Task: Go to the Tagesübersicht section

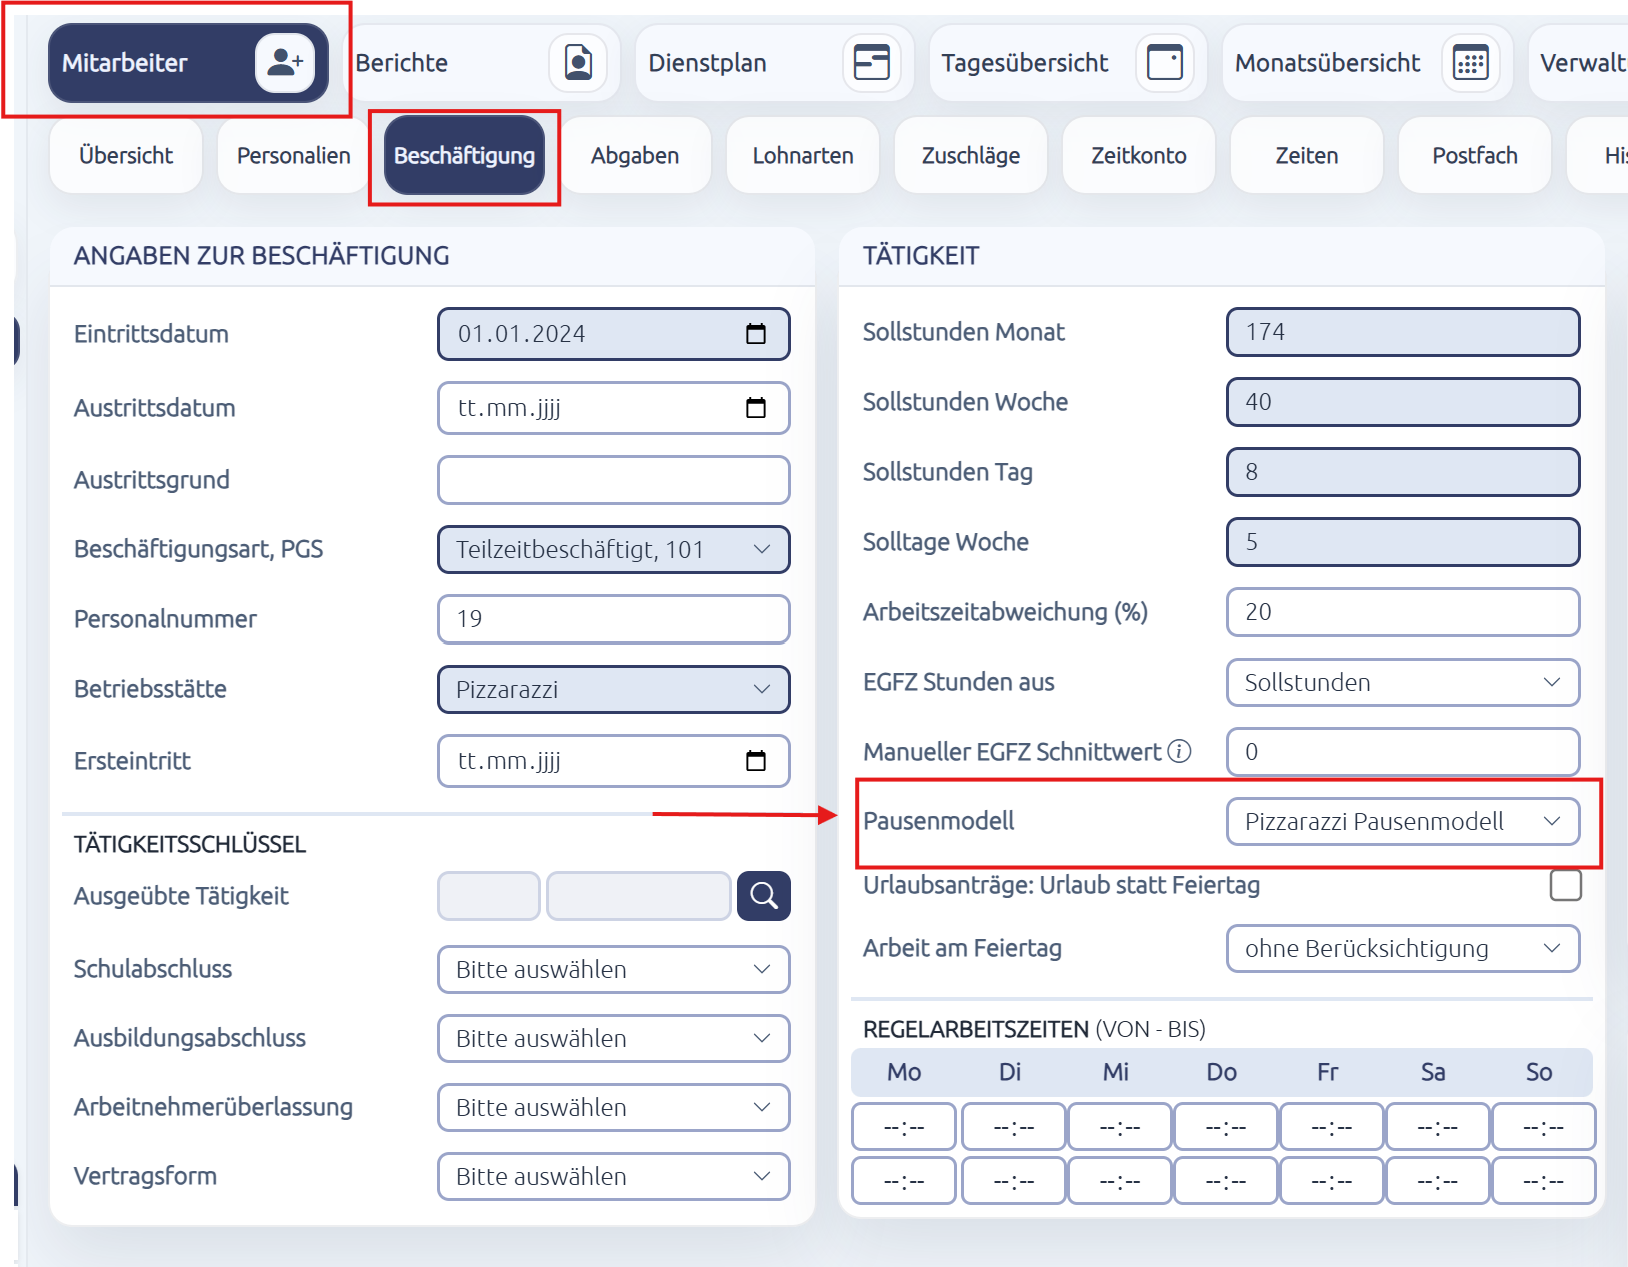Action: (x=1068, y=63)
